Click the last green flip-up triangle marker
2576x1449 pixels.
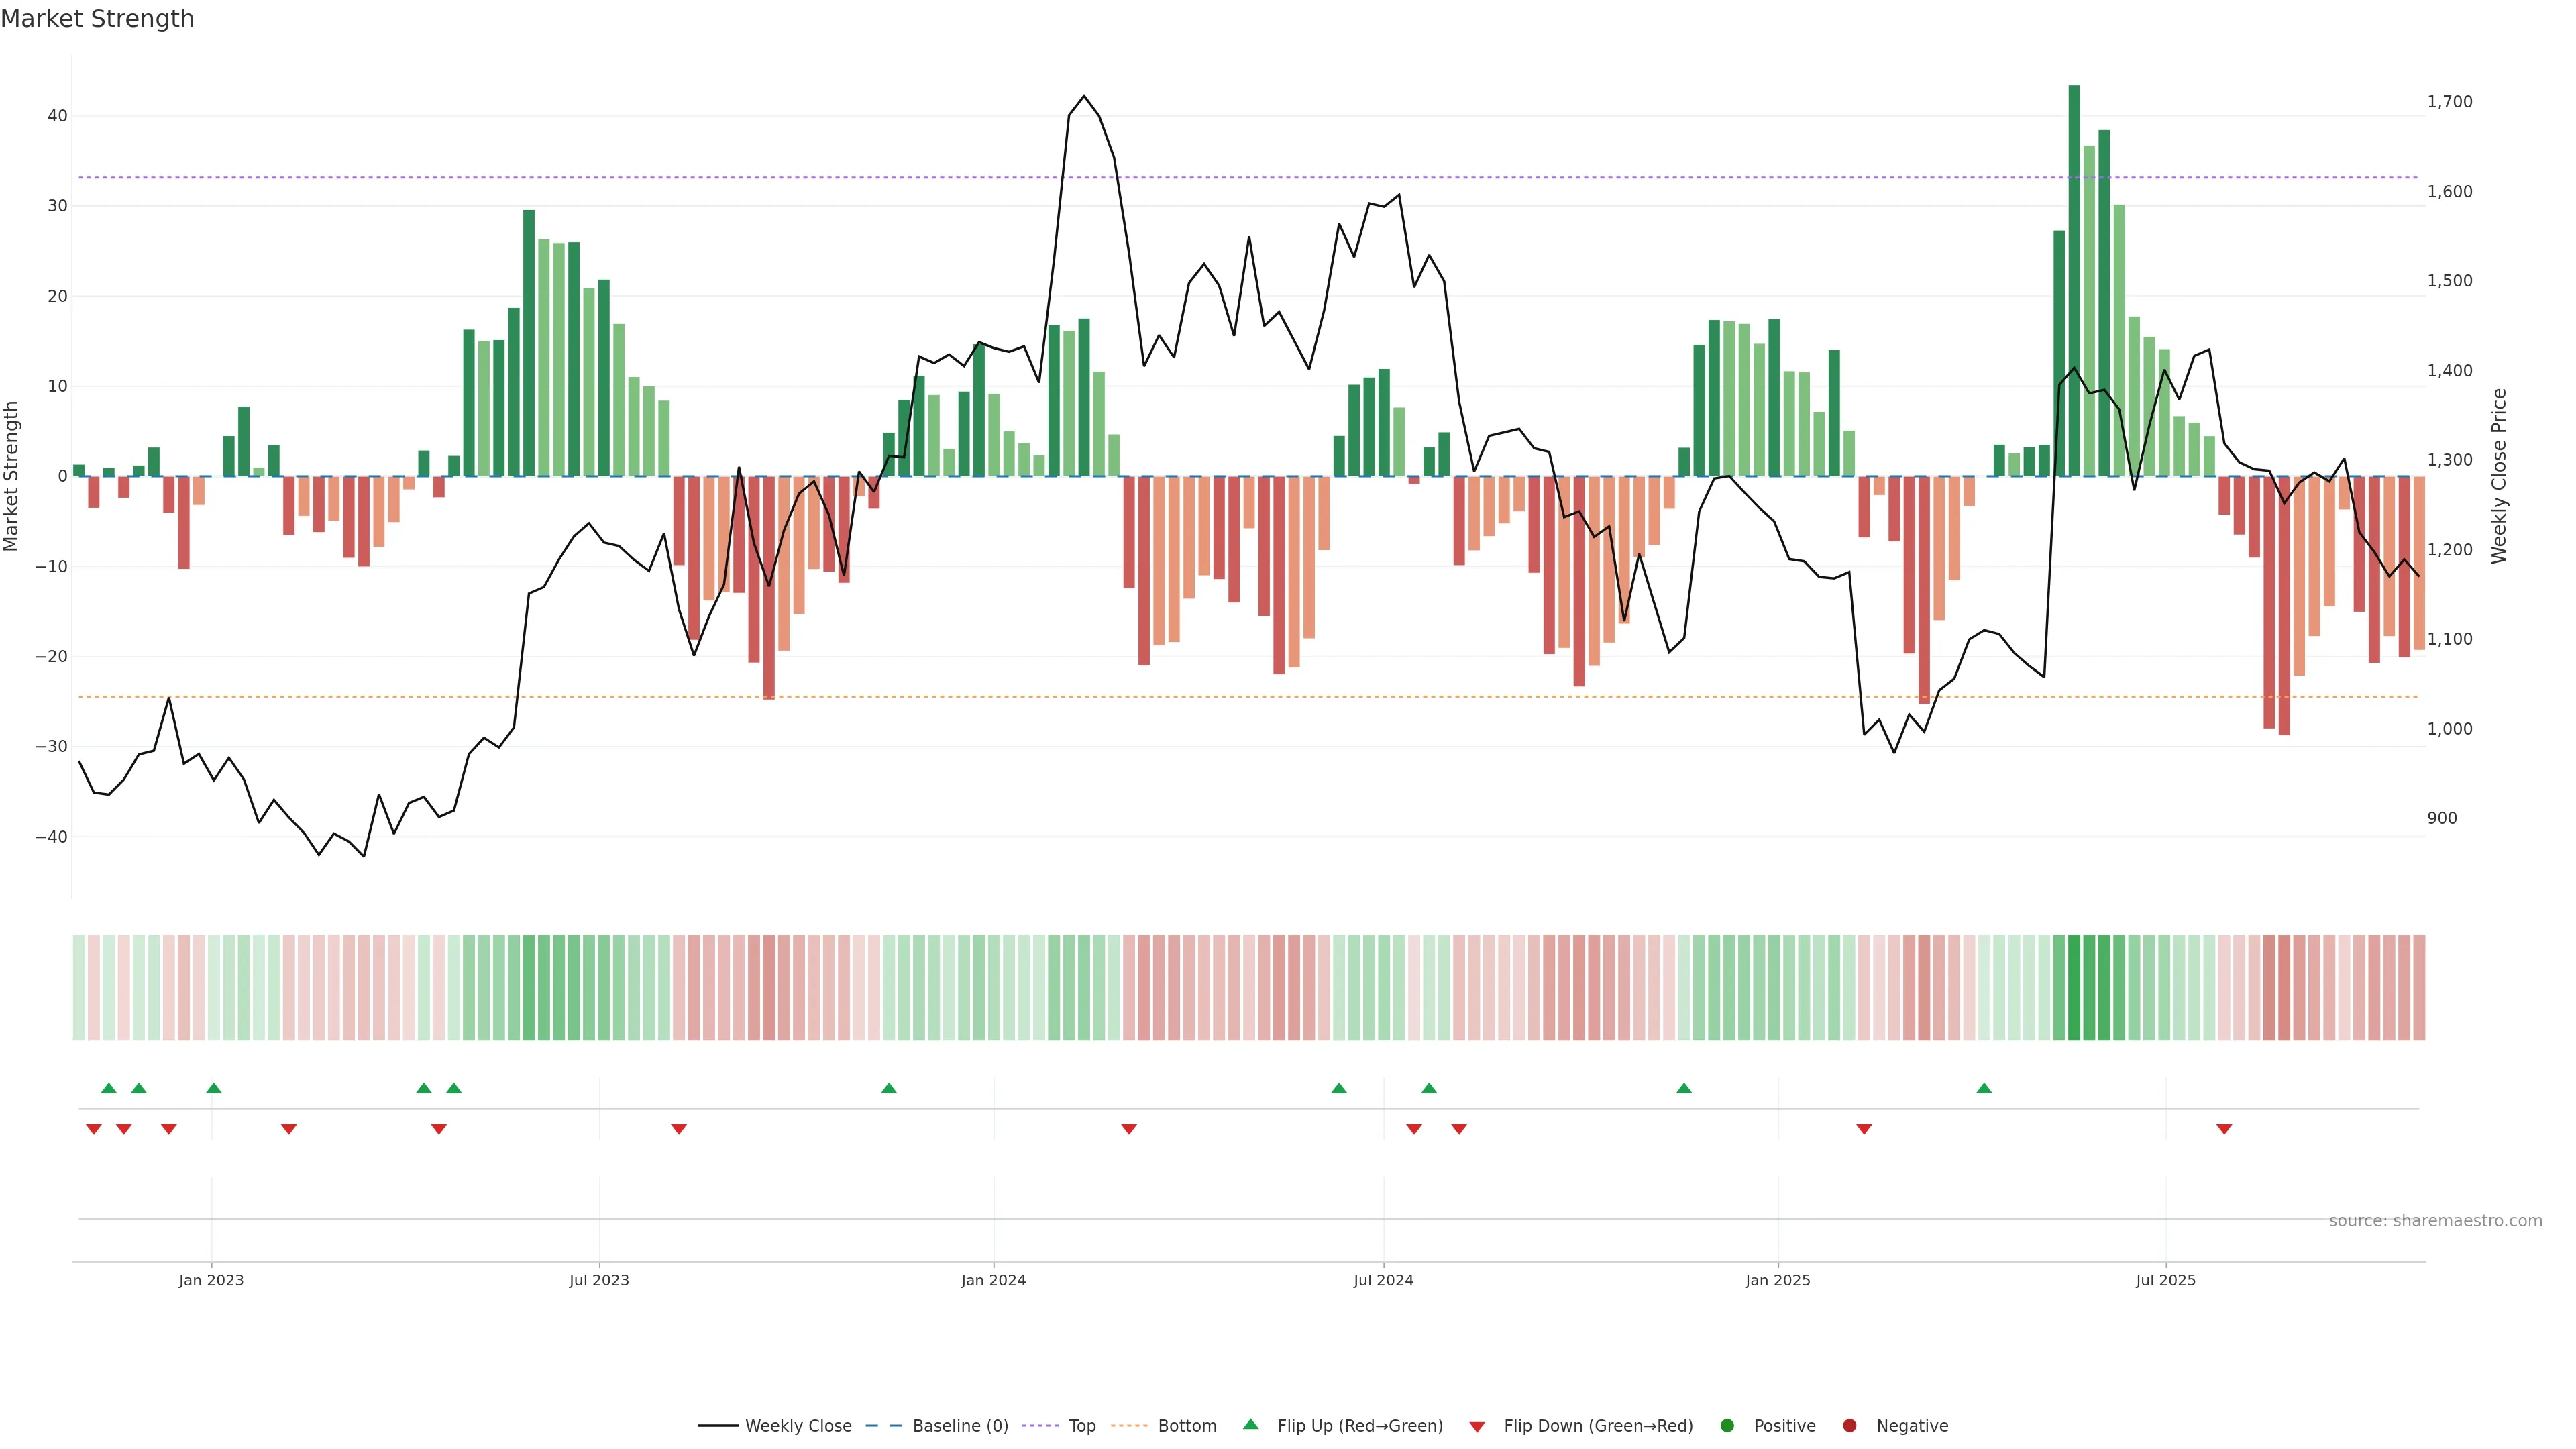pos(1984,1088)
